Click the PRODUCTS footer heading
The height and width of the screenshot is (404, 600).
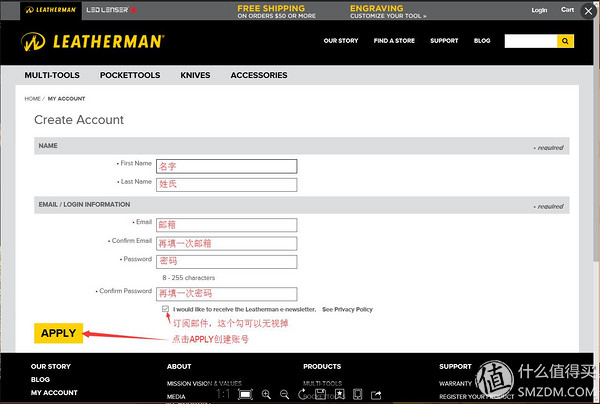322,366
